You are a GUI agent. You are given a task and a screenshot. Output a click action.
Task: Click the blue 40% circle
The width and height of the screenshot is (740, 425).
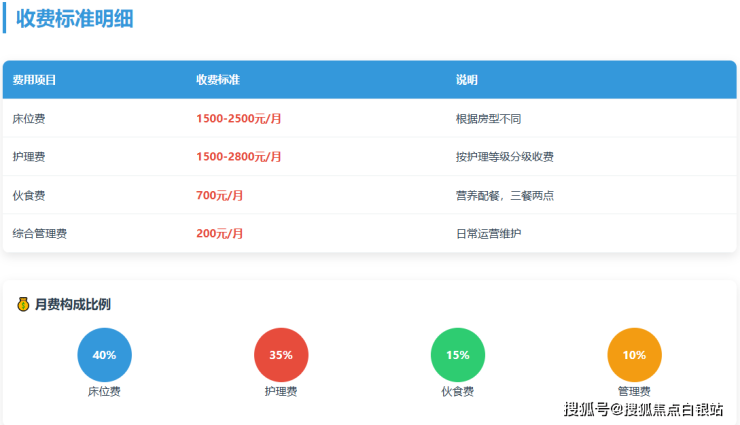coord(104,355)
